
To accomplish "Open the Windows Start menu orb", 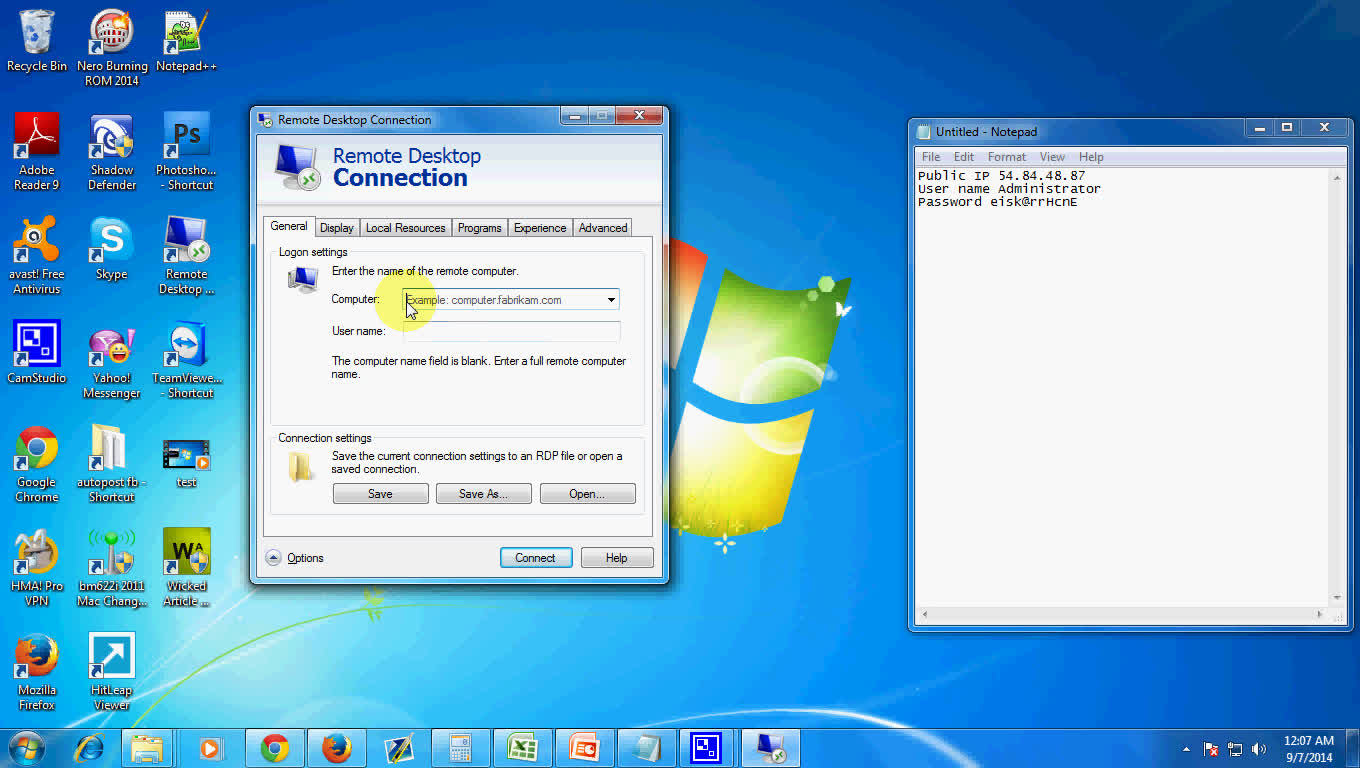I will 27,748.
